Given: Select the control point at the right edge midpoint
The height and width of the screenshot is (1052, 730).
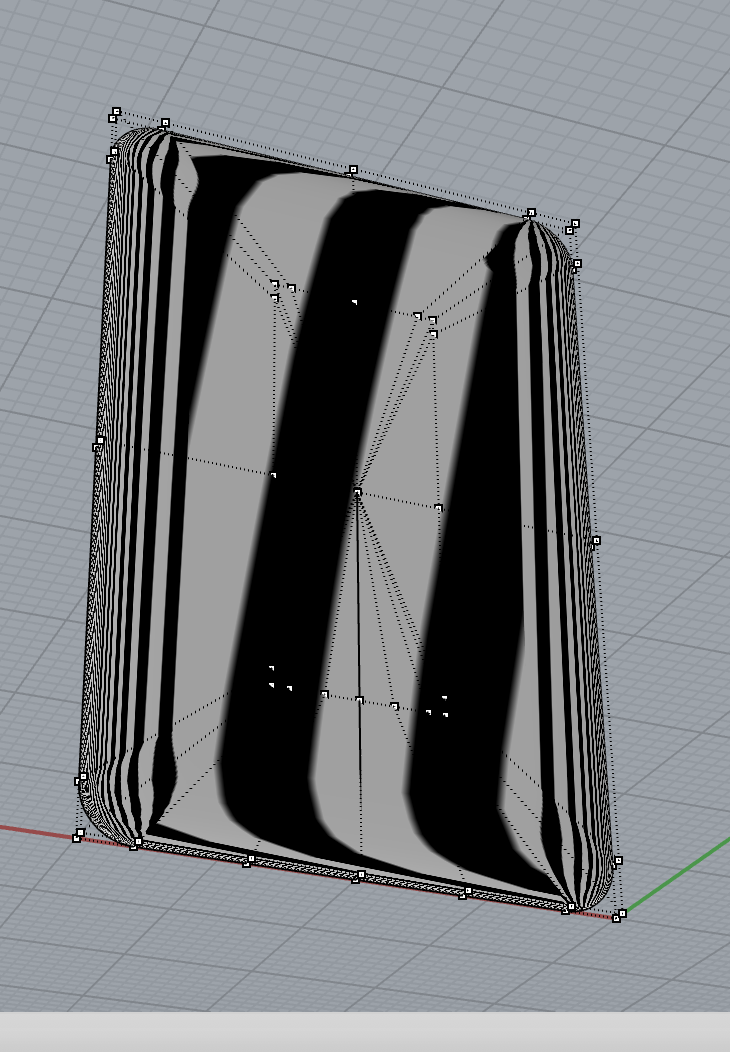Looking at the screenshot, I should click(x=596, y=540).
